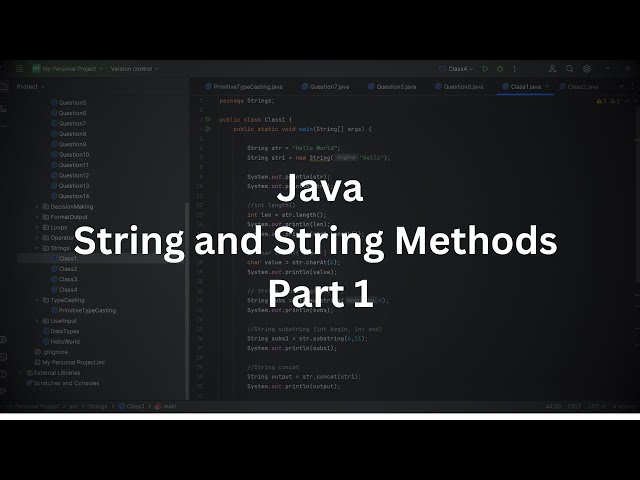Image resolution: width=640 pixels, height=480 pixels.
Task: Switch to Question8.java tab
Action: tap(459, 87)
